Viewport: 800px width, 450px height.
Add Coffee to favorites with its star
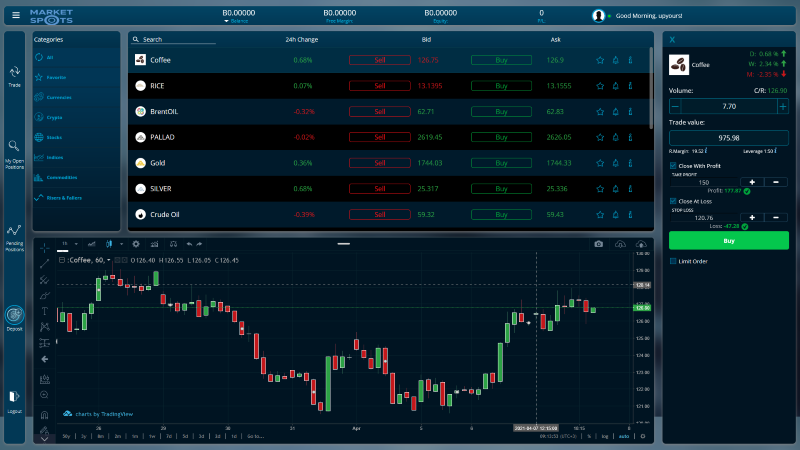click(600, 60)
